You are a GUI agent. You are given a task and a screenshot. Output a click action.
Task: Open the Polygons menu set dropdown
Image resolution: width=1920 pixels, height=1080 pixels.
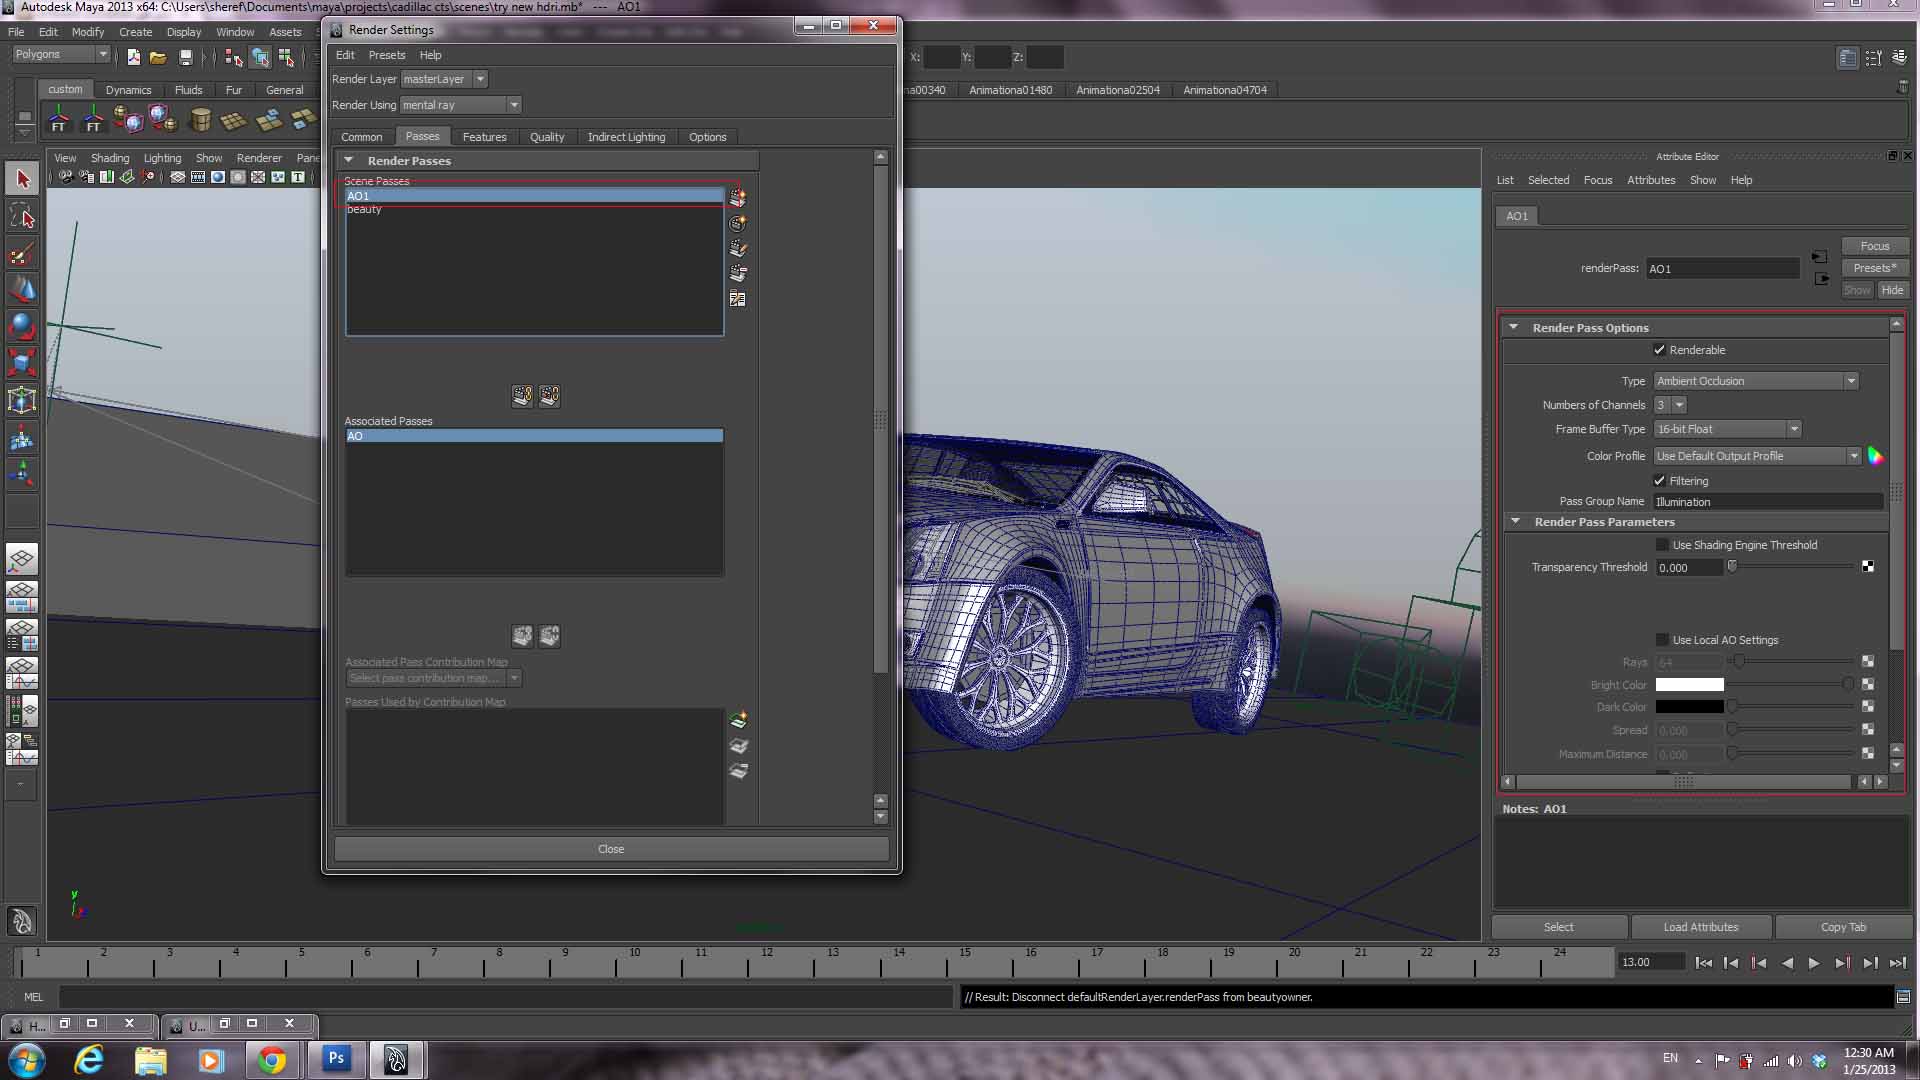pos(60,54)
